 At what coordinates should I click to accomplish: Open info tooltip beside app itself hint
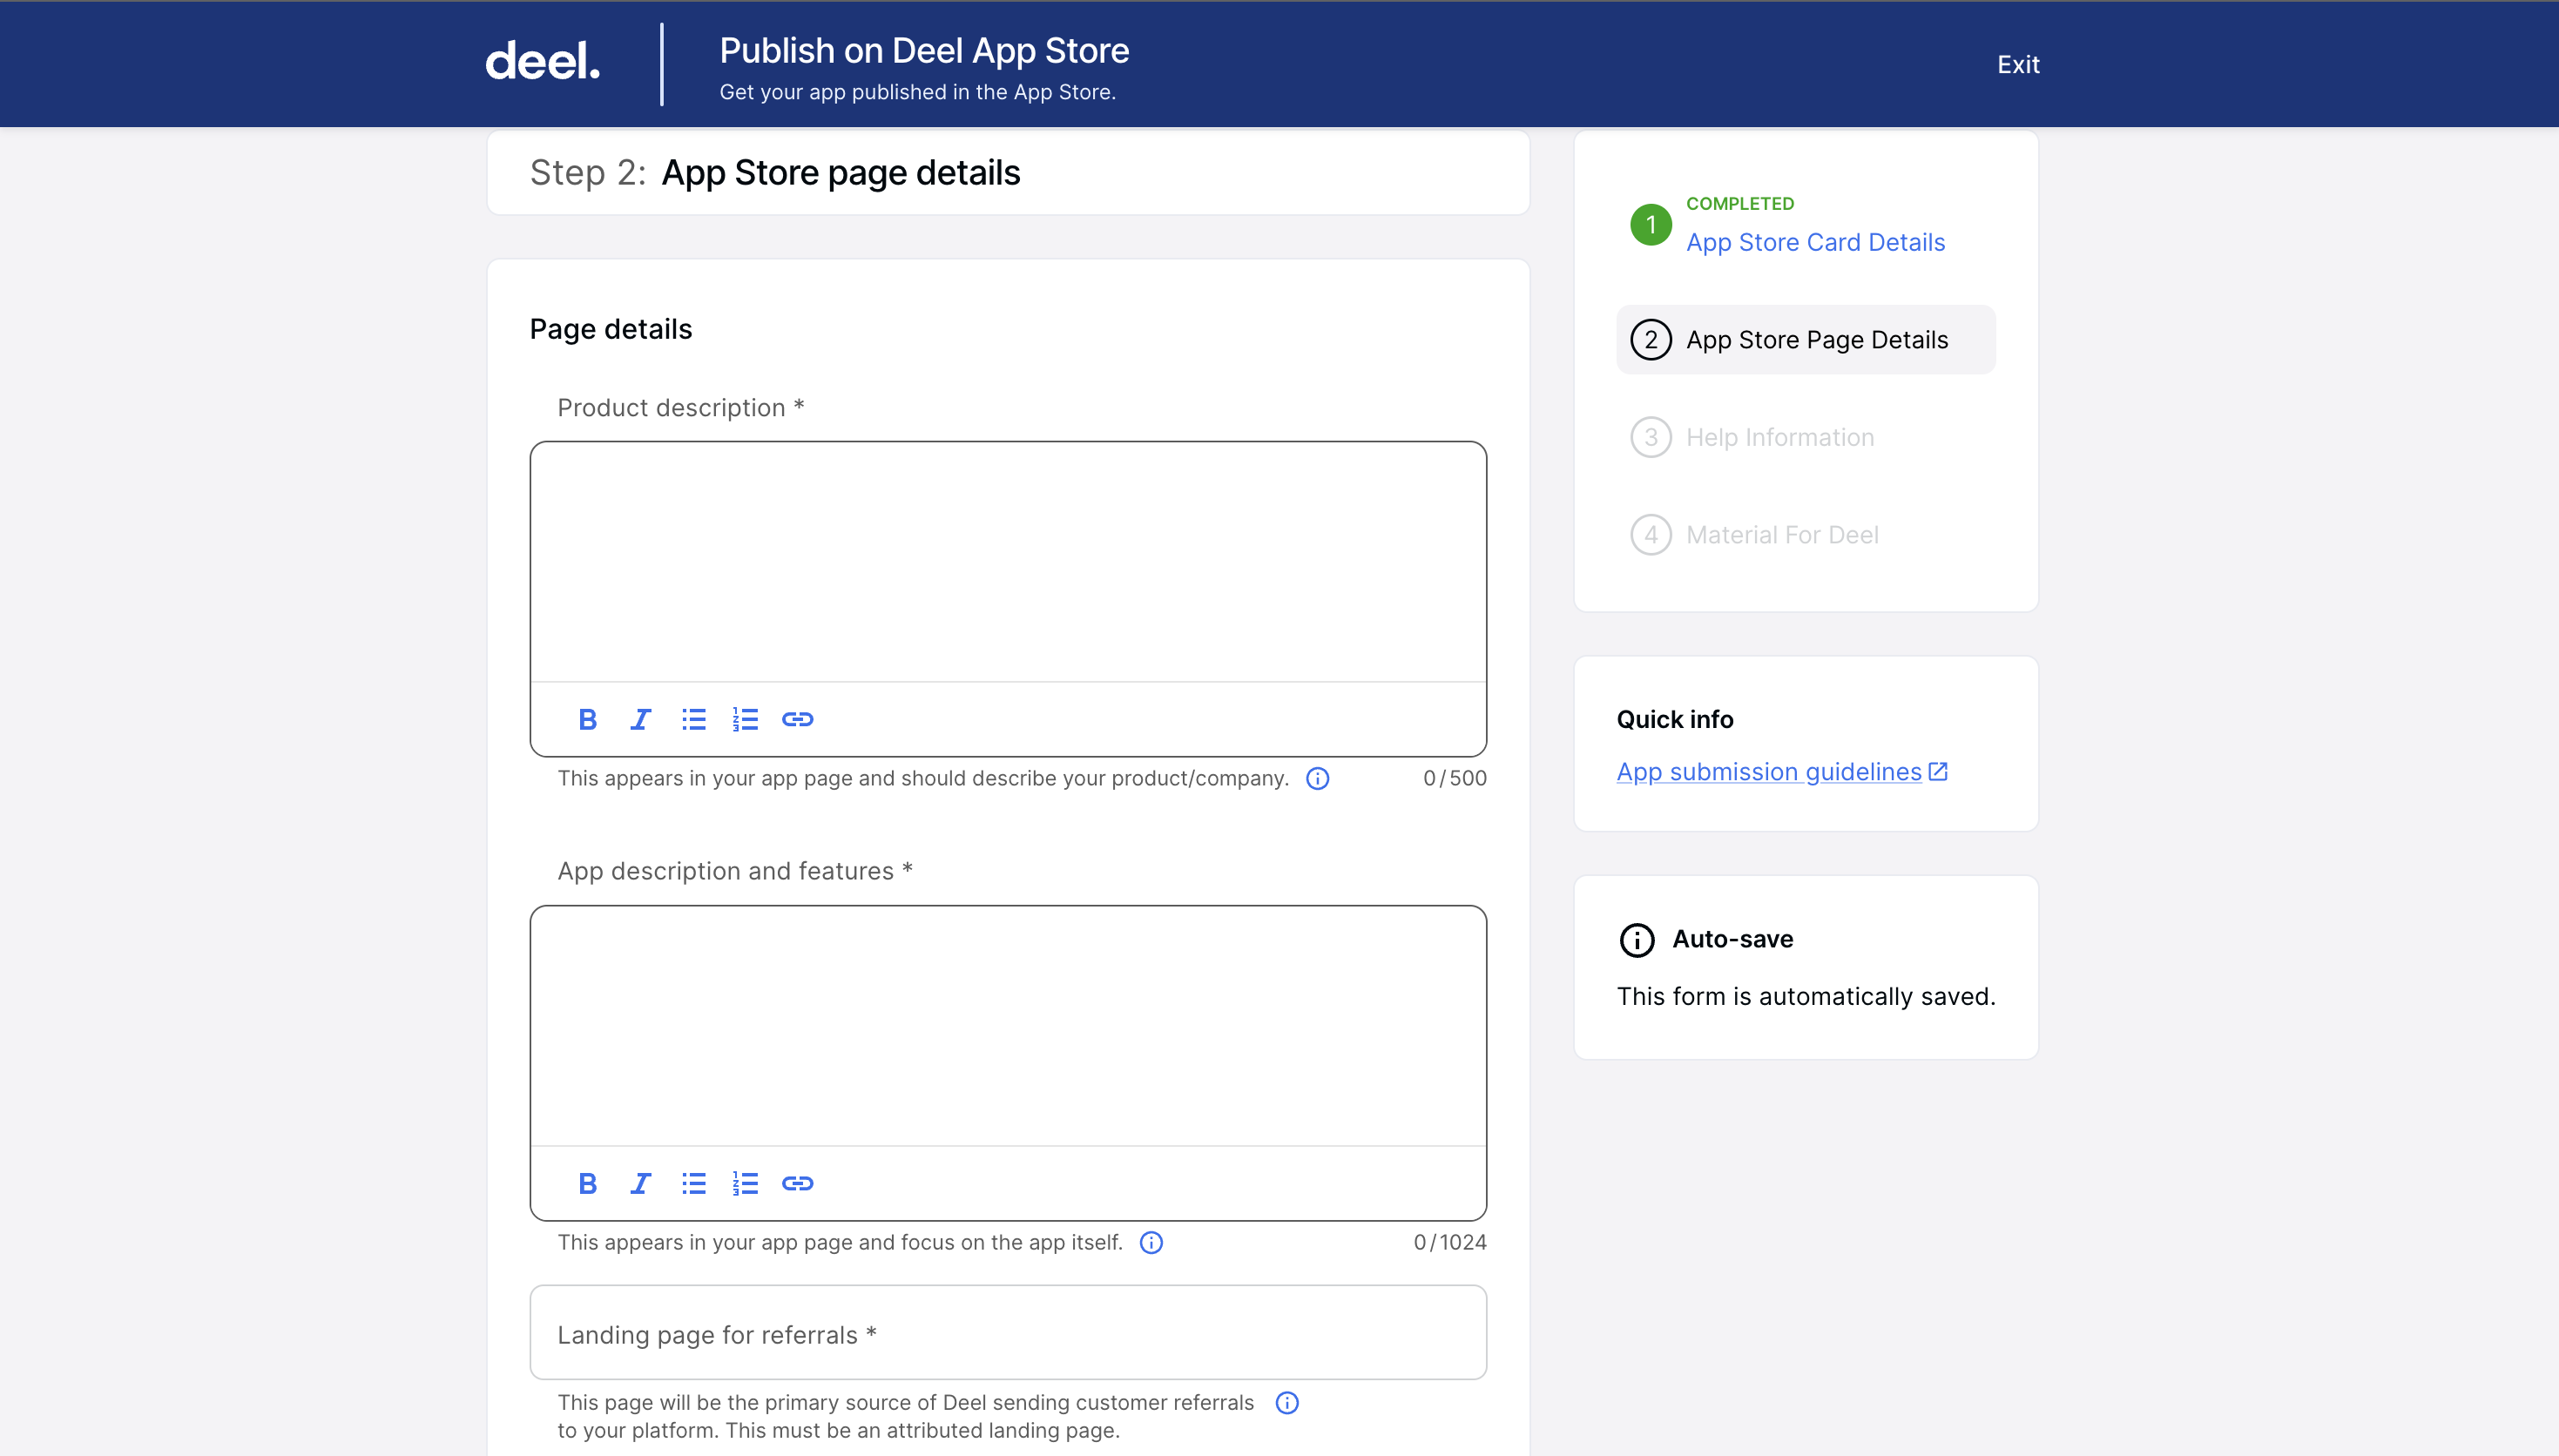(x=1151, y=1242)
